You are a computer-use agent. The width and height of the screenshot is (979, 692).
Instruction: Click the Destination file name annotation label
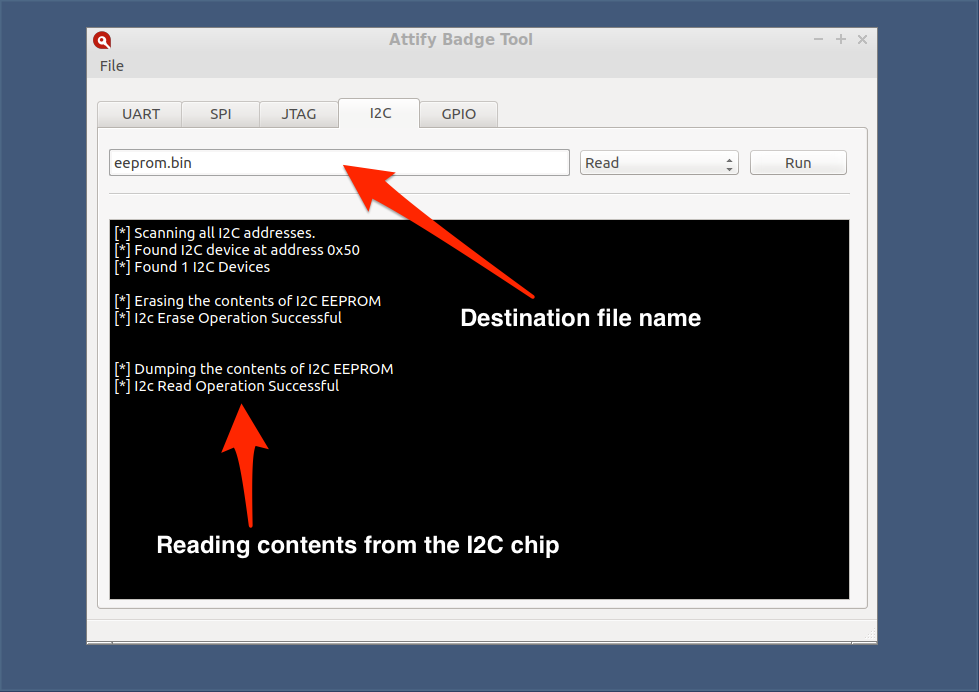tap(580, 318)
